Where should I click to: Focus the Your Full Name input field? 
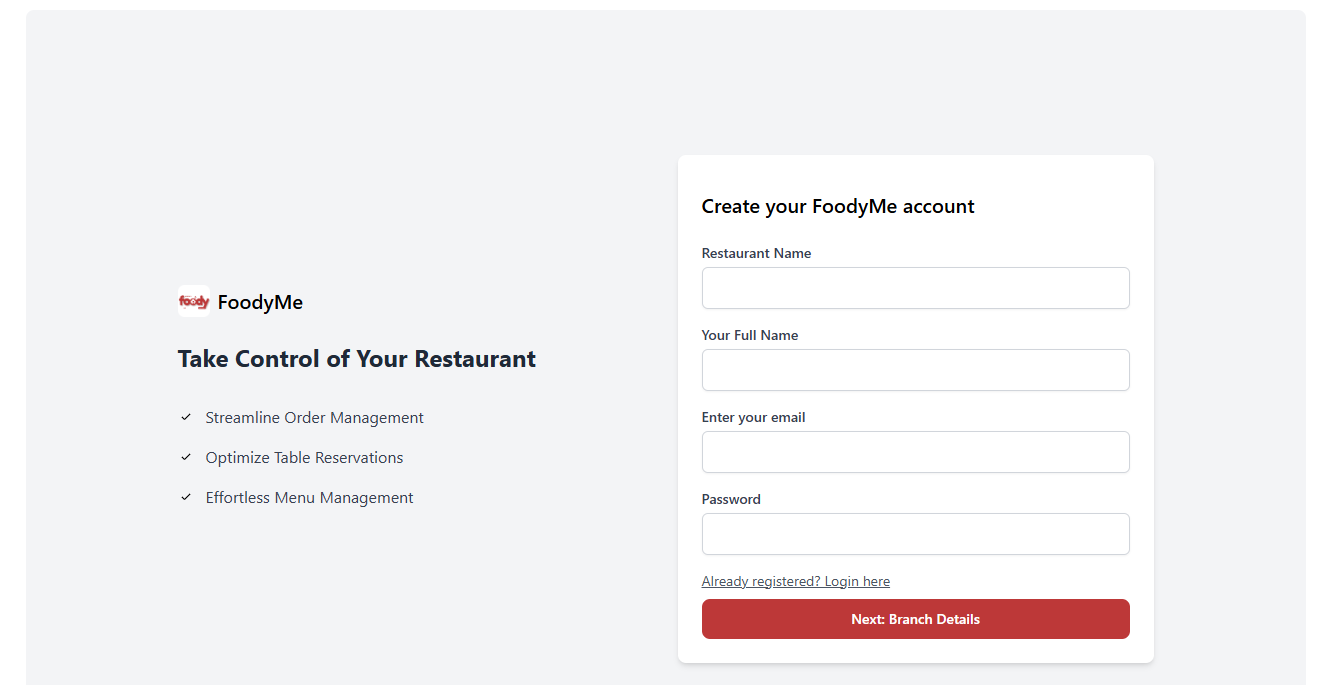pyautogui.click(x=916, y=370)
